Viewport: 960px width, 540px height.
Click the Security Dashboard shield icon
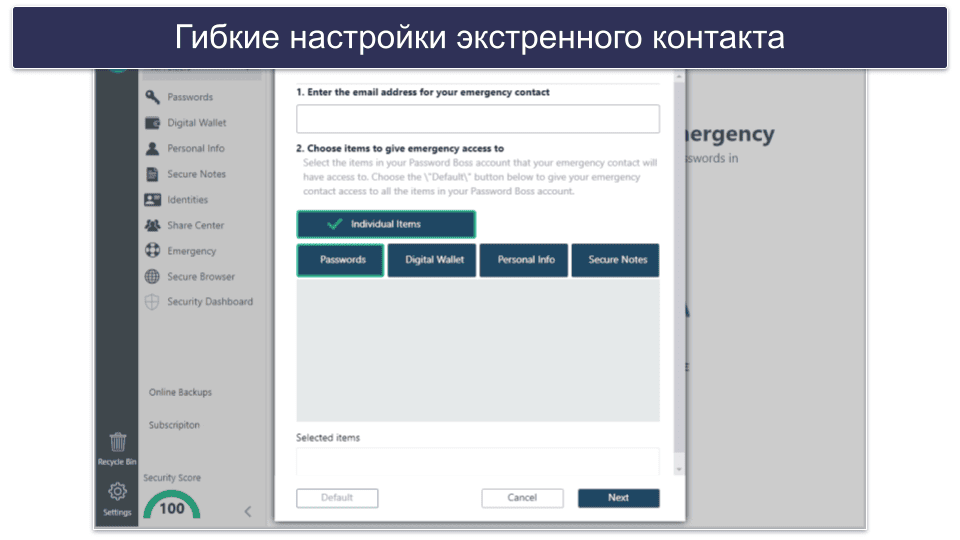[152, 302]
